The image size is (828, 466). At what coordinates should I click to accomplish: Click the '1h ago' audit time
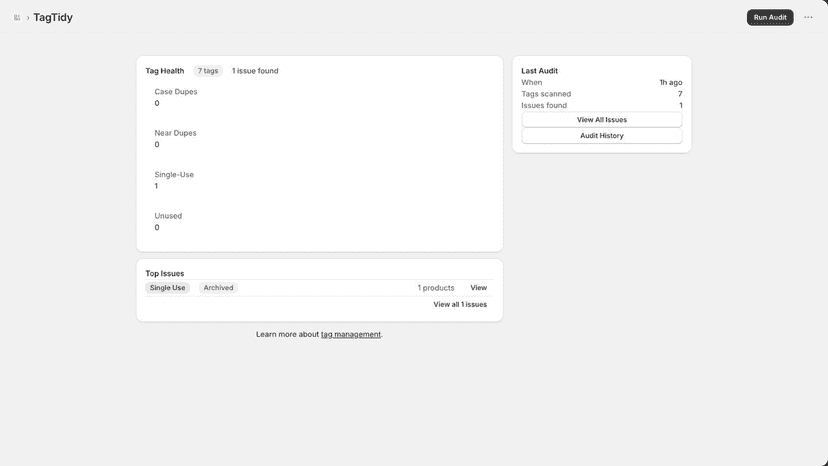pyautogui.click(x=671, y=82)
